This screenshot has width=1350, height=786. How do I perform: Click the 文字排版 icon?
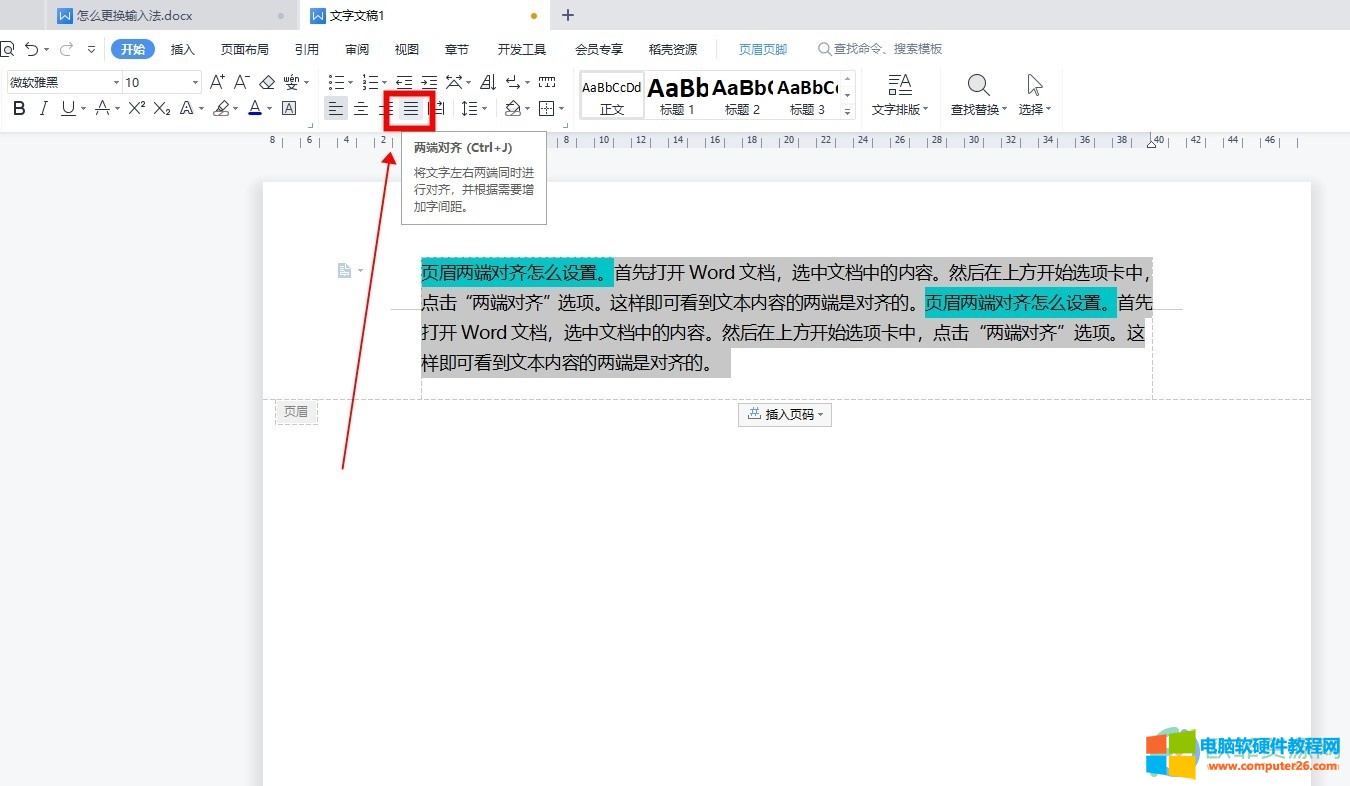900,85
